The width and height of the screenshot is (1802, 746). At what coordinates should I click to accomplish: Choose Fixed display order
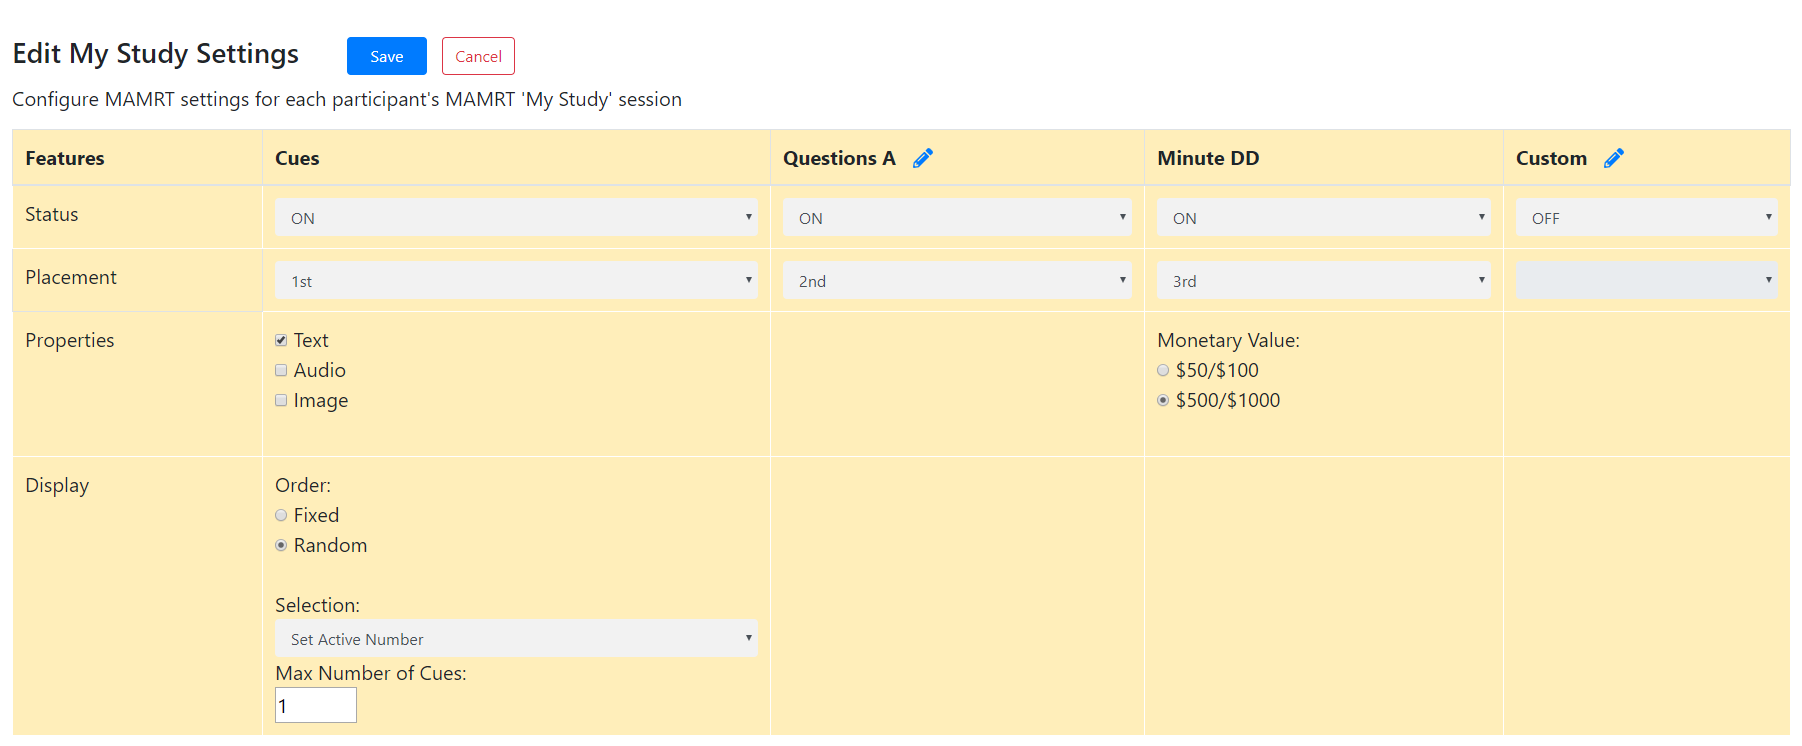click(x=281, y=515)
